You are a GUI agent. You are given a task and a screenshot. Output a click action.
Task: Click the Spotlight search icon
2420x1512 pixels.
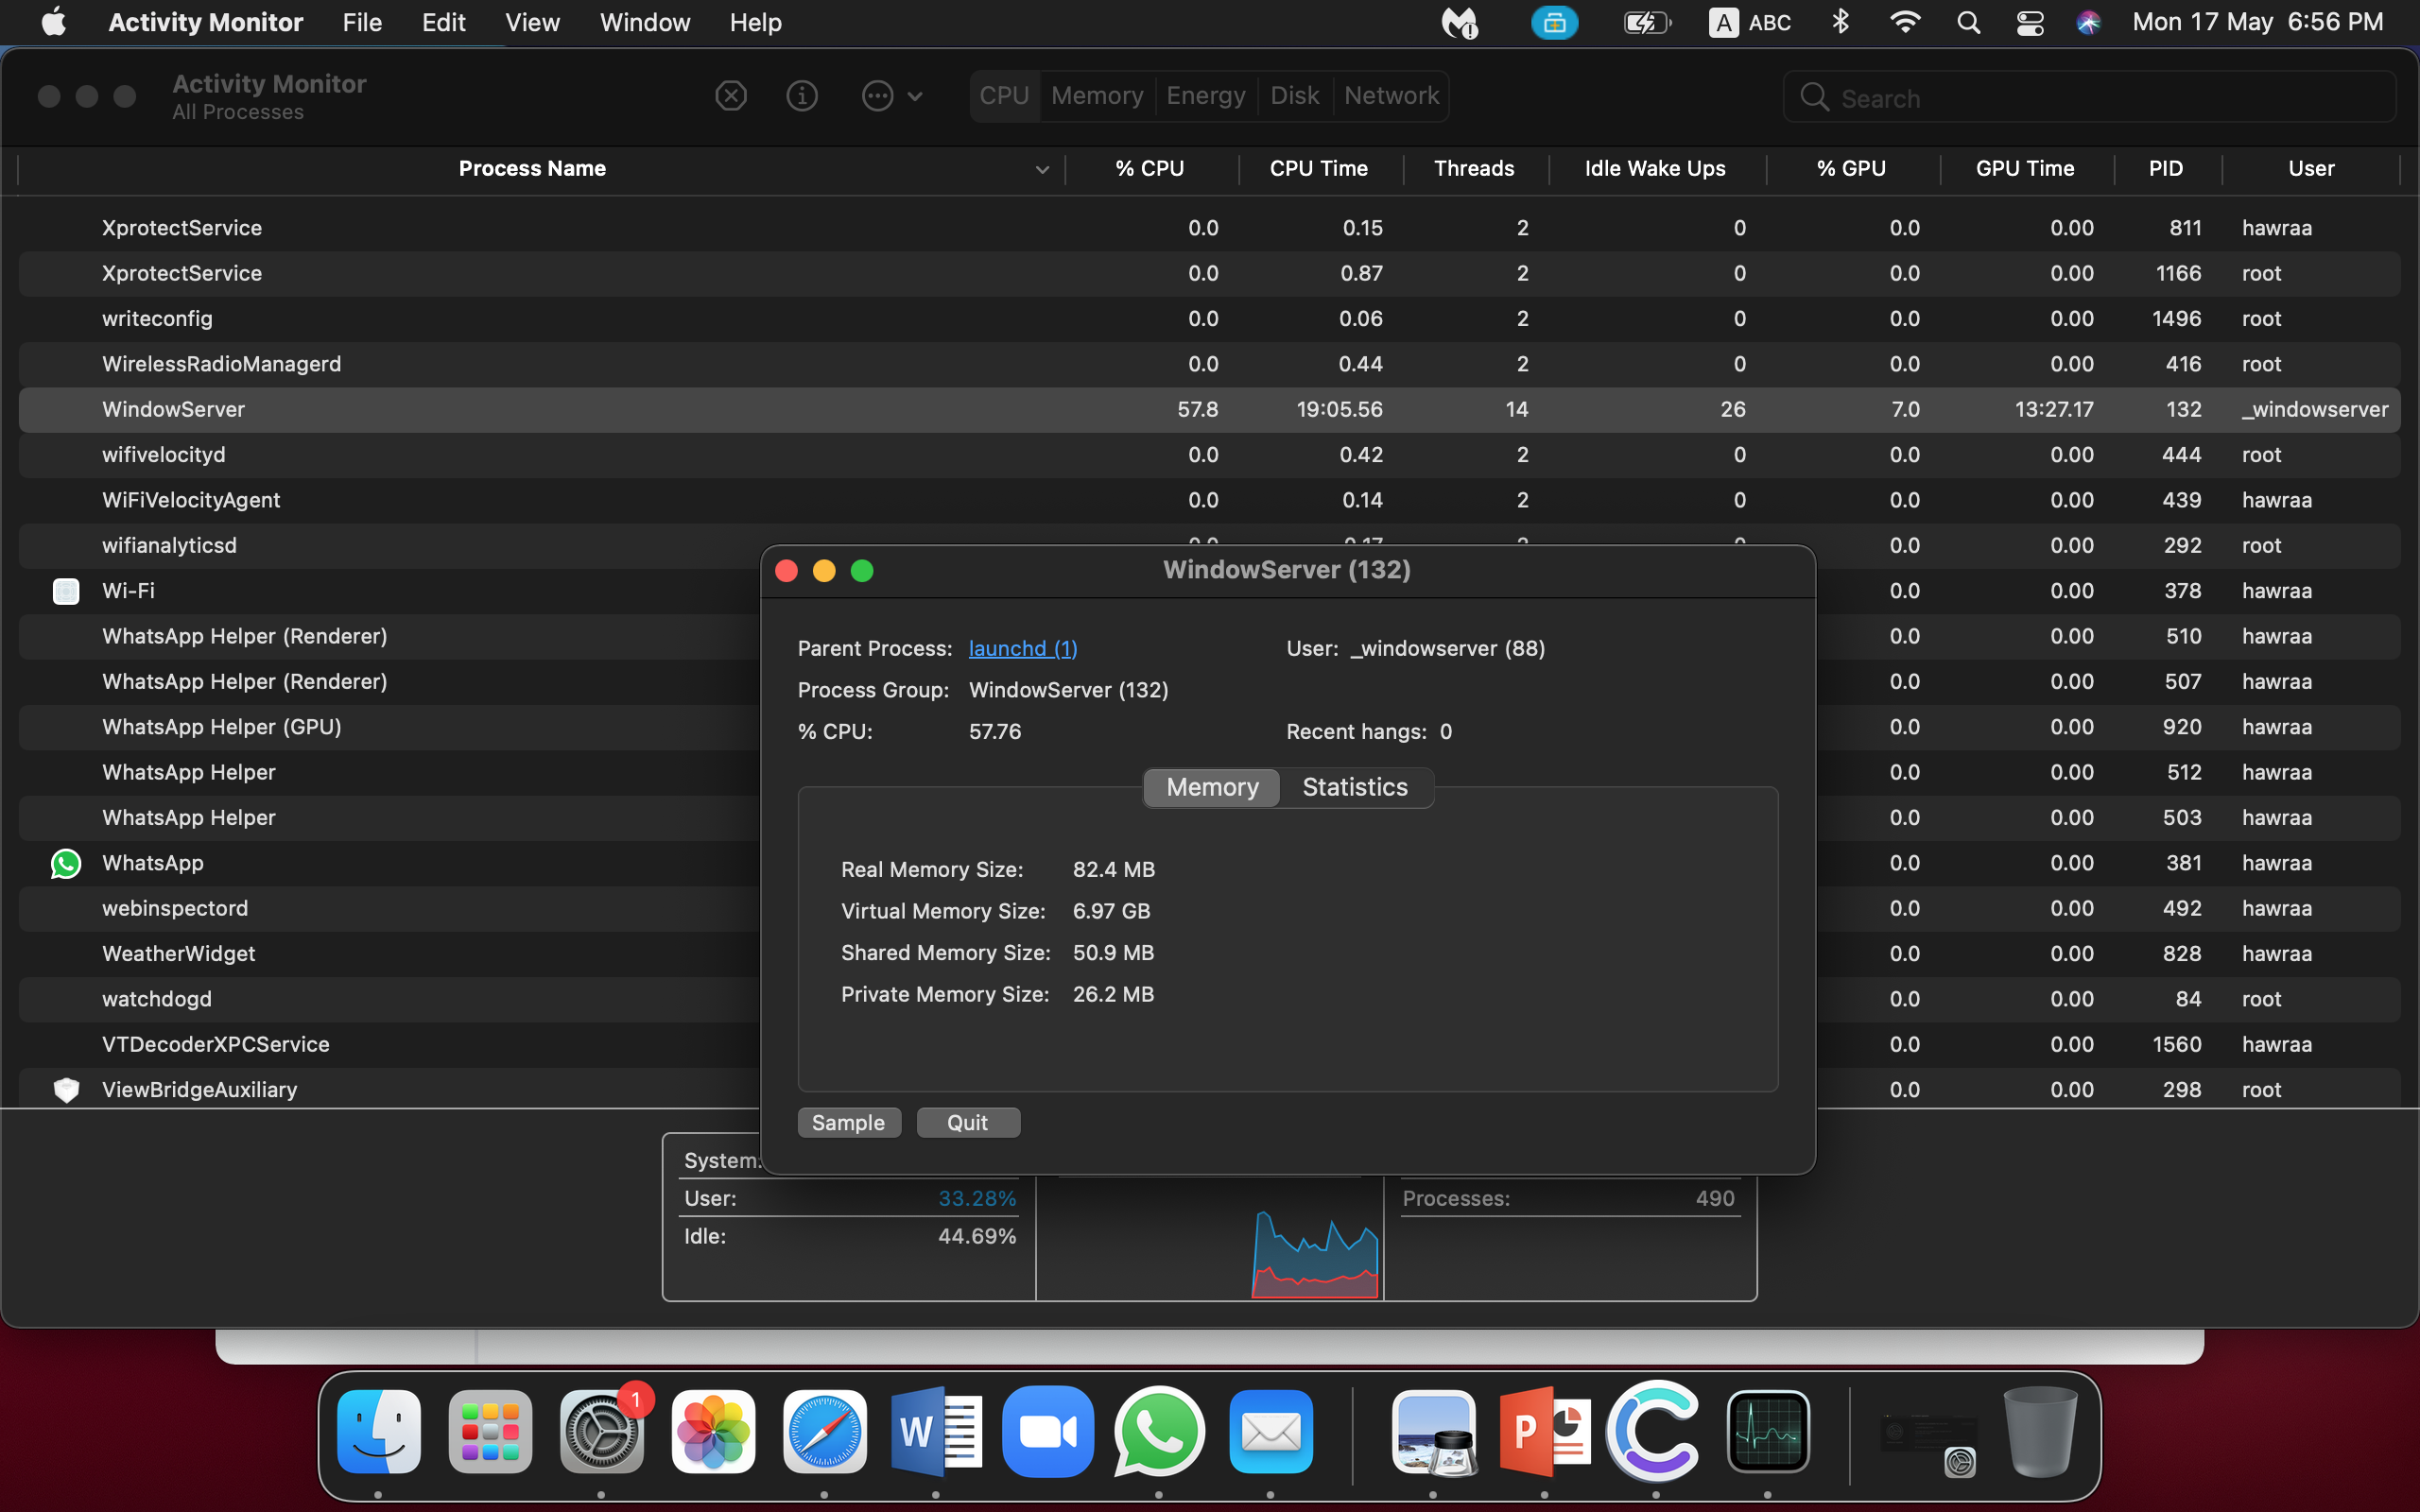1968,22
